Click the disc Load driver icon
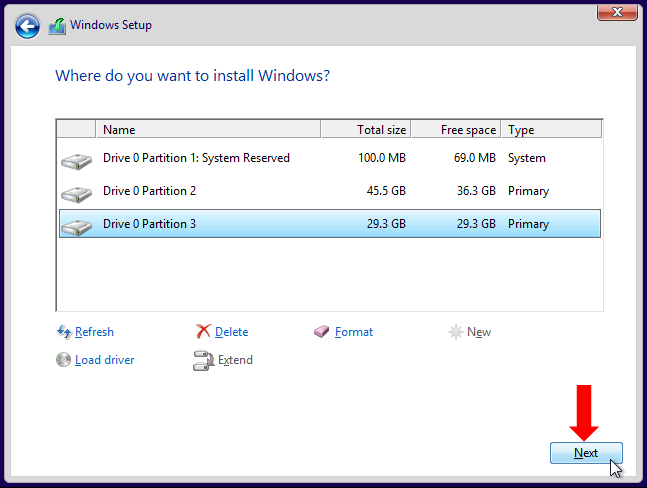This screenshot has height=488, width=647. coord(63,360)
